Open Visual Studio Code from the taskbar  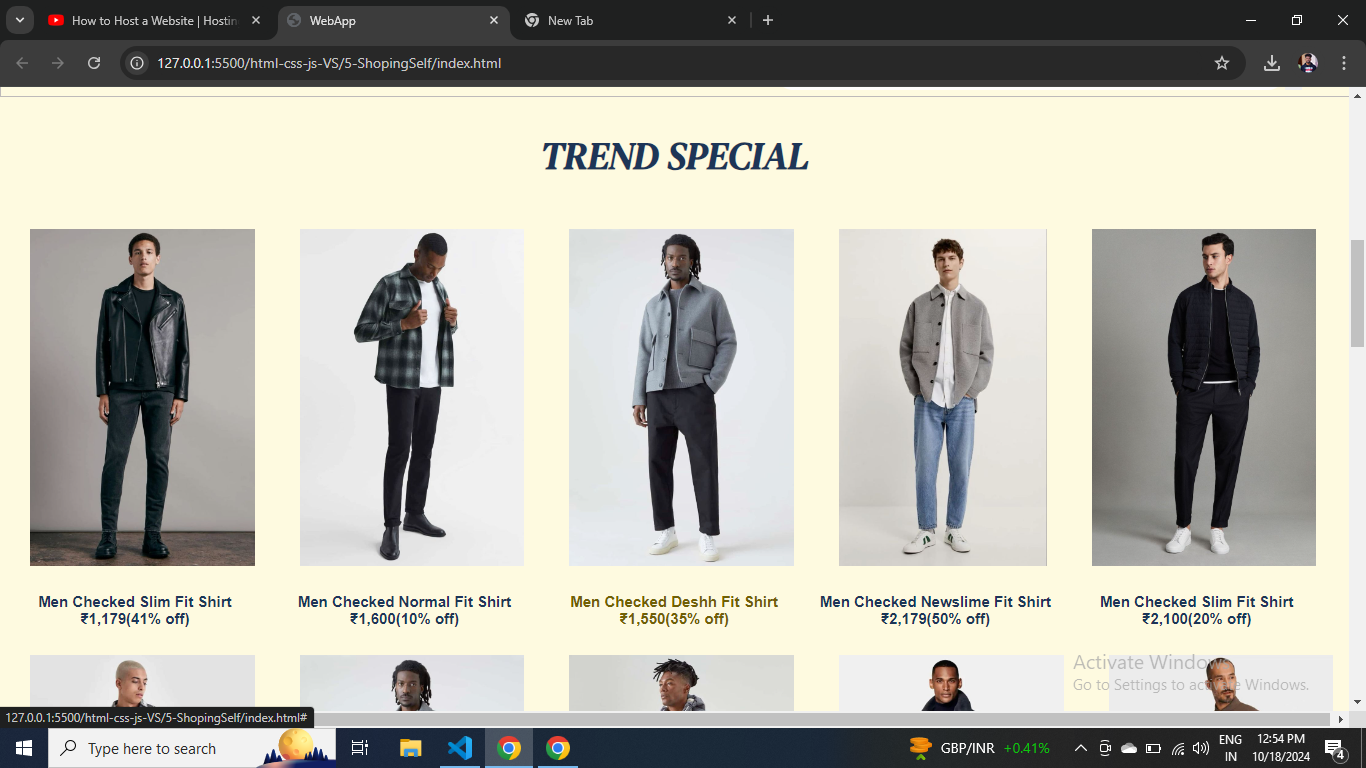point(460,748)
